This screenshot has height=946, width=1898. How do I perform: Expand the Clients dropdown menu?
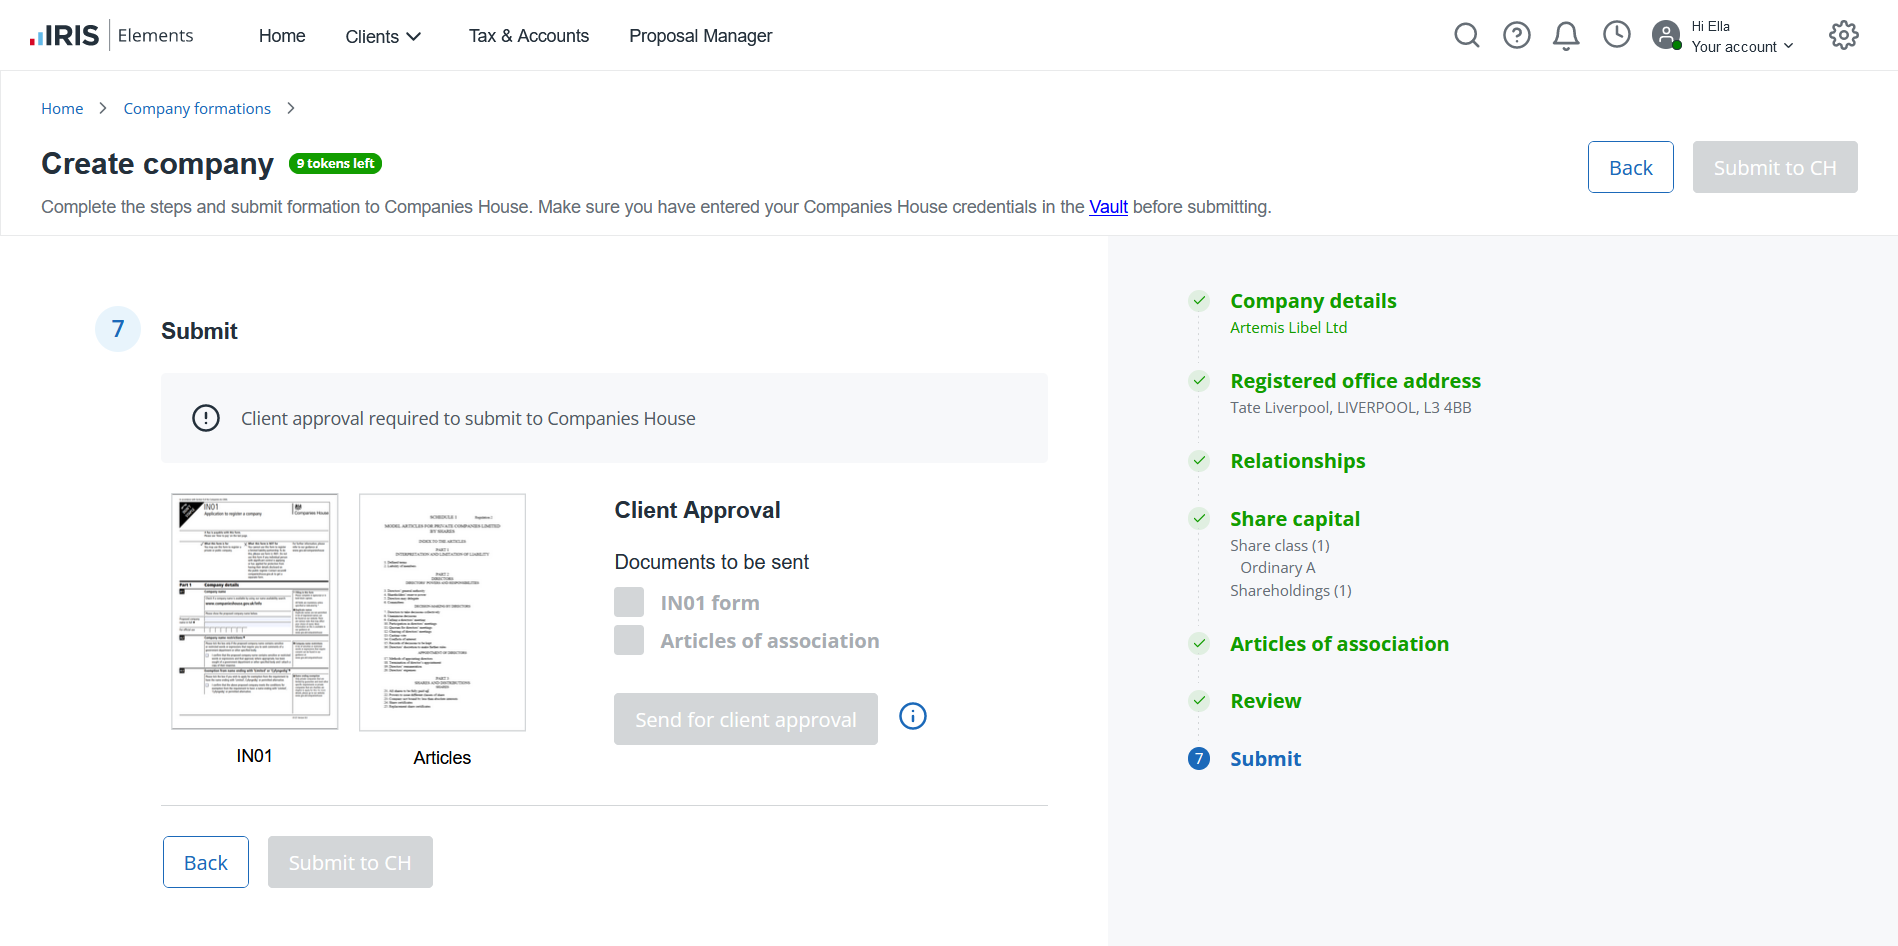coord(383,37)
